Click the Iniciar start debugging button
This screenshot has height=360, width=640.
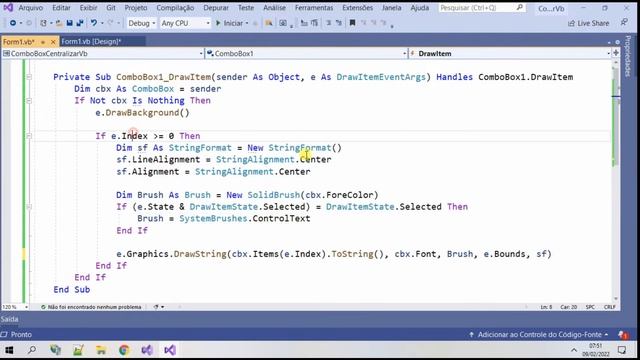[x=229, y=23]
